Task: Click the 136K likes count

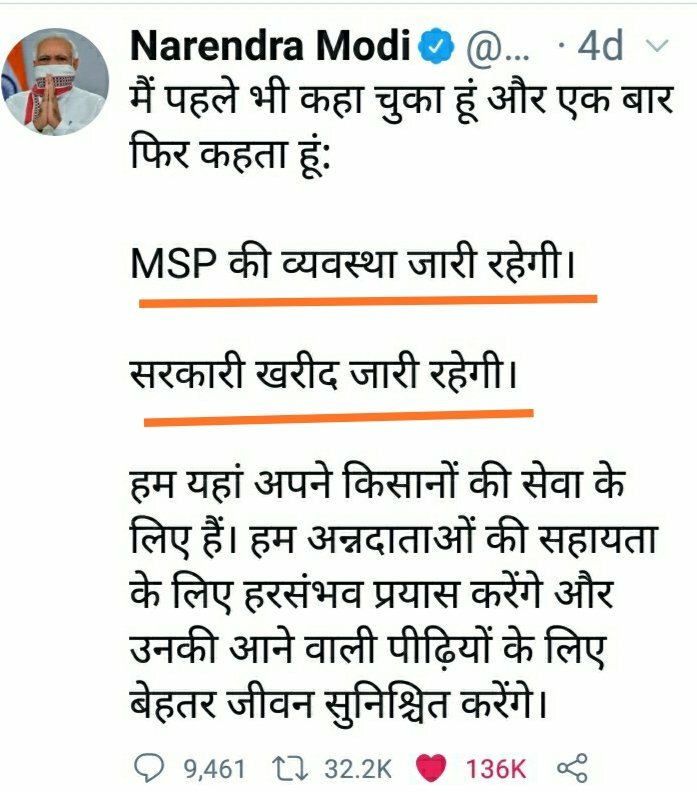Action: click(495, 769)
